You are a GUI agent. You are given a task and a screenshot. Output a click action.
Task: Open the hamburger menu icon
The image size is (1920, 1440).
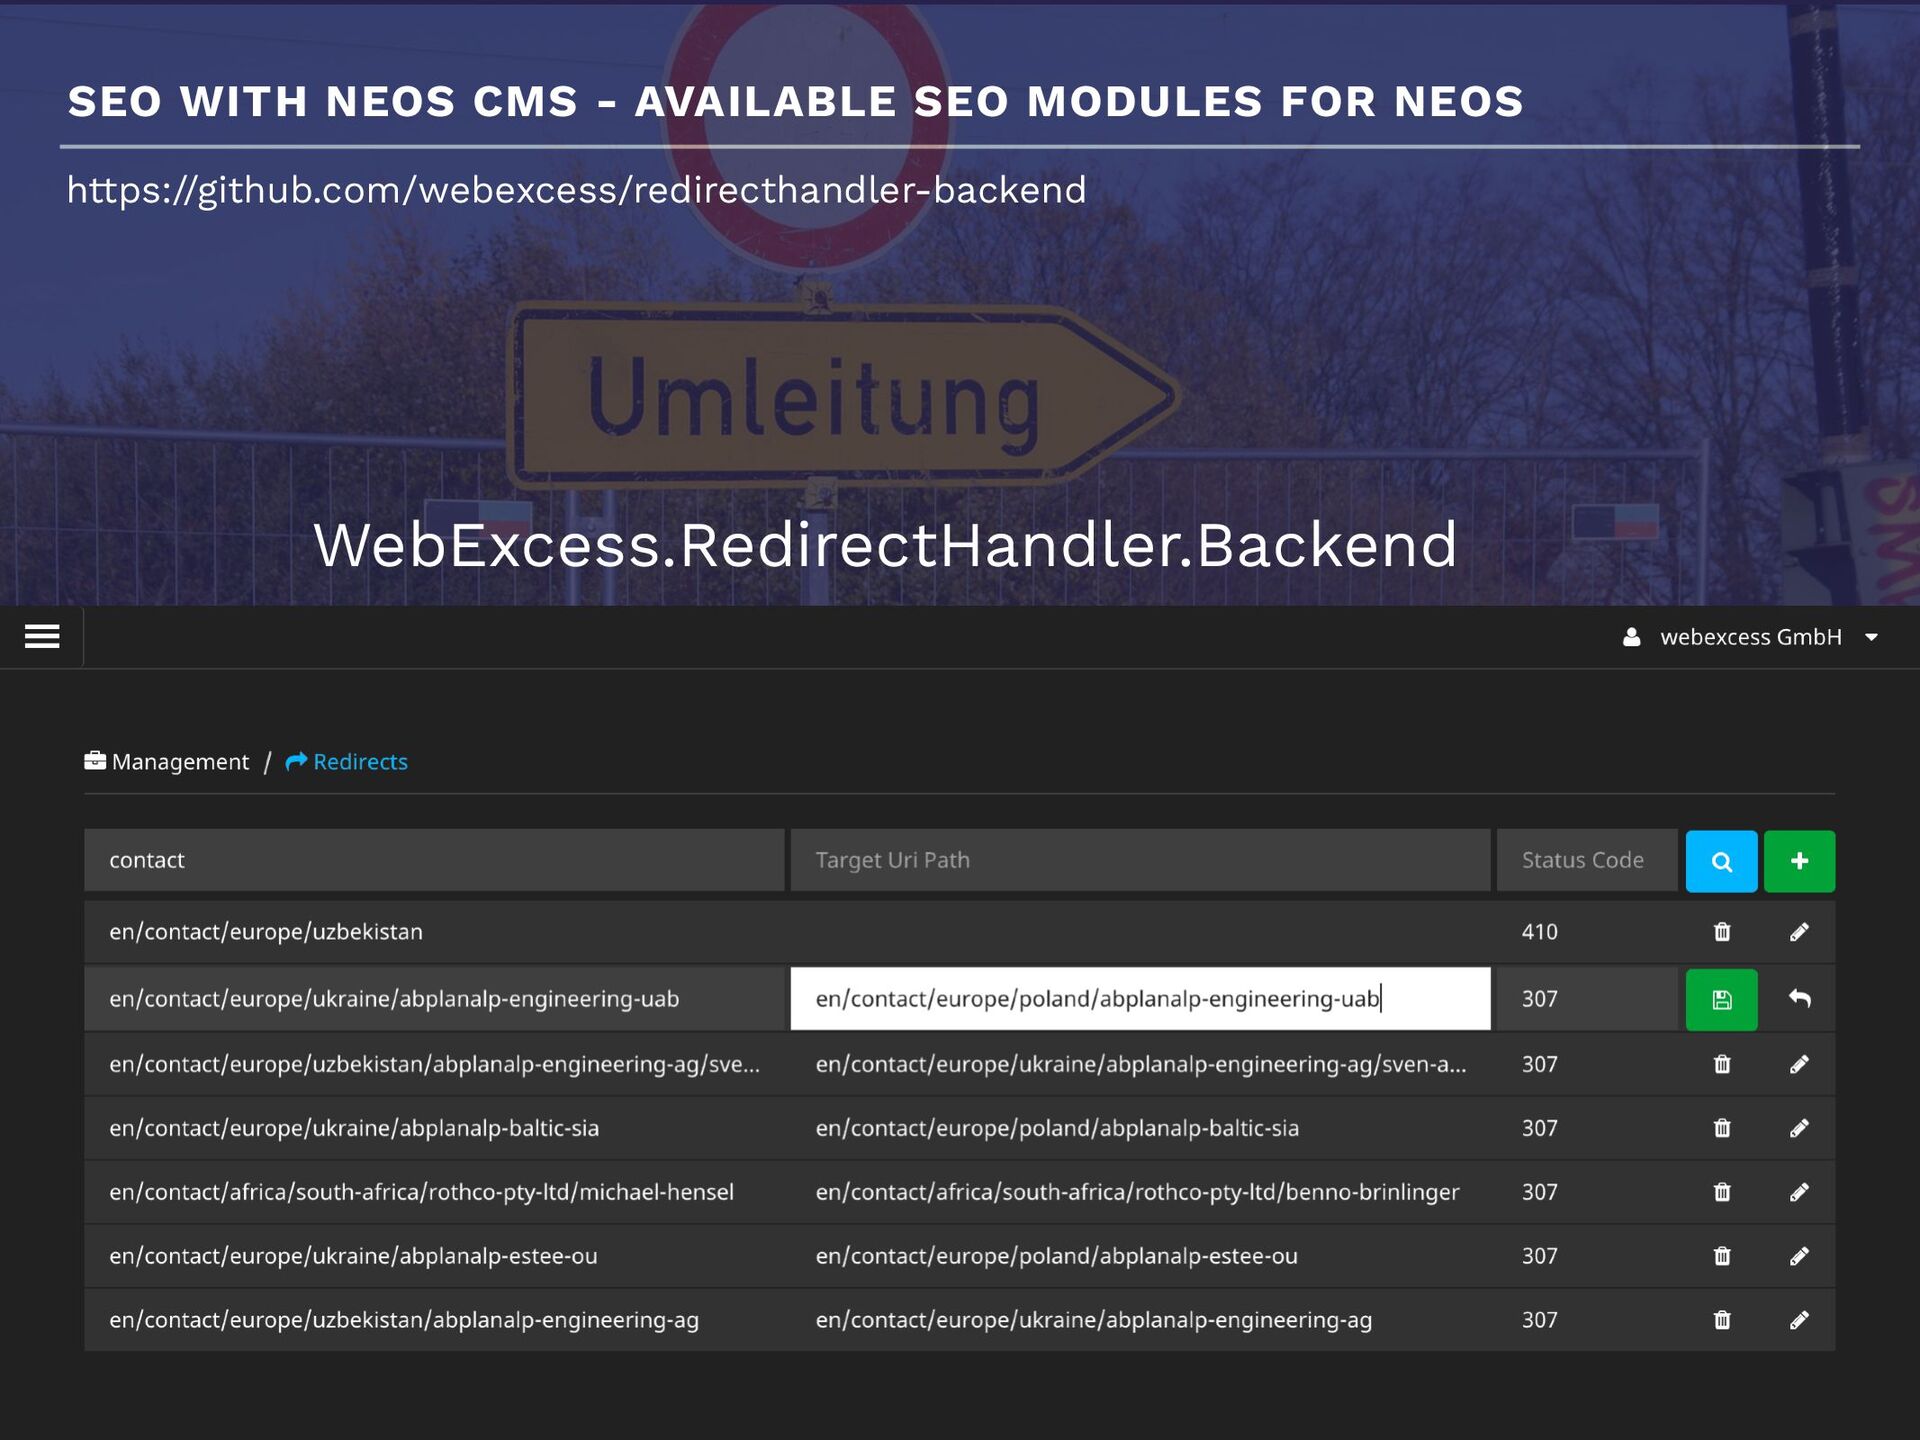42,636
